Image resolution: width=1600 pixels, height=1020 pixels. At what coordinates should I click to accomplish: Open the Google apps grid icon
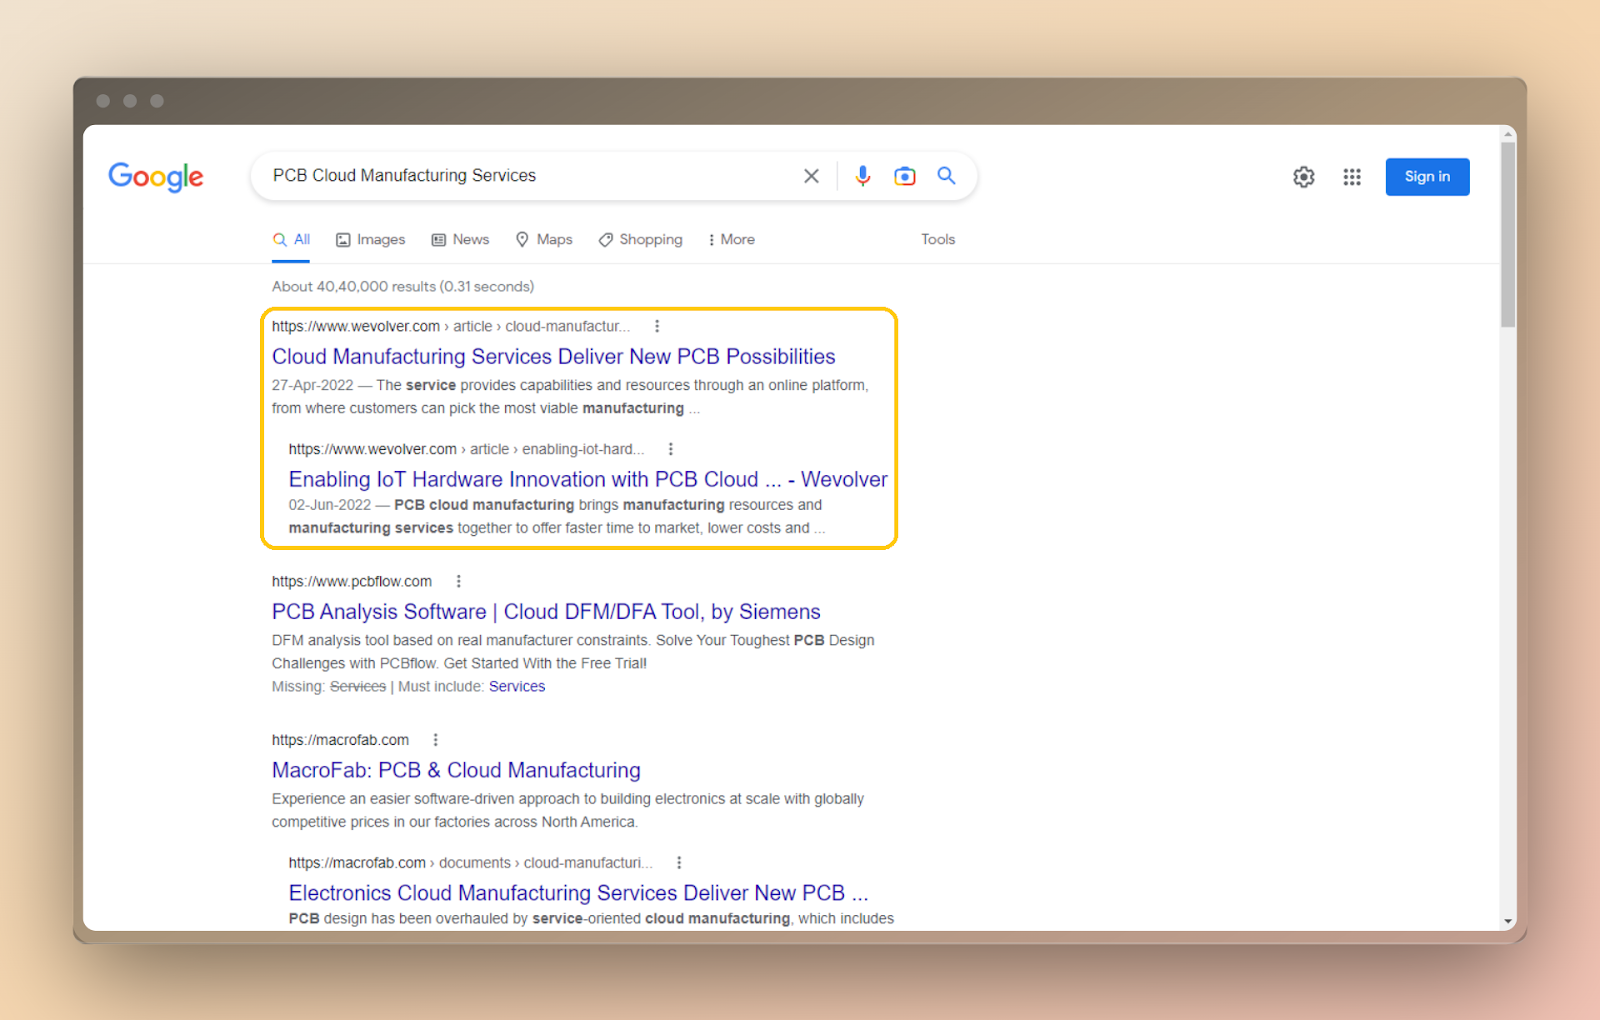(x=1352, y=177)
